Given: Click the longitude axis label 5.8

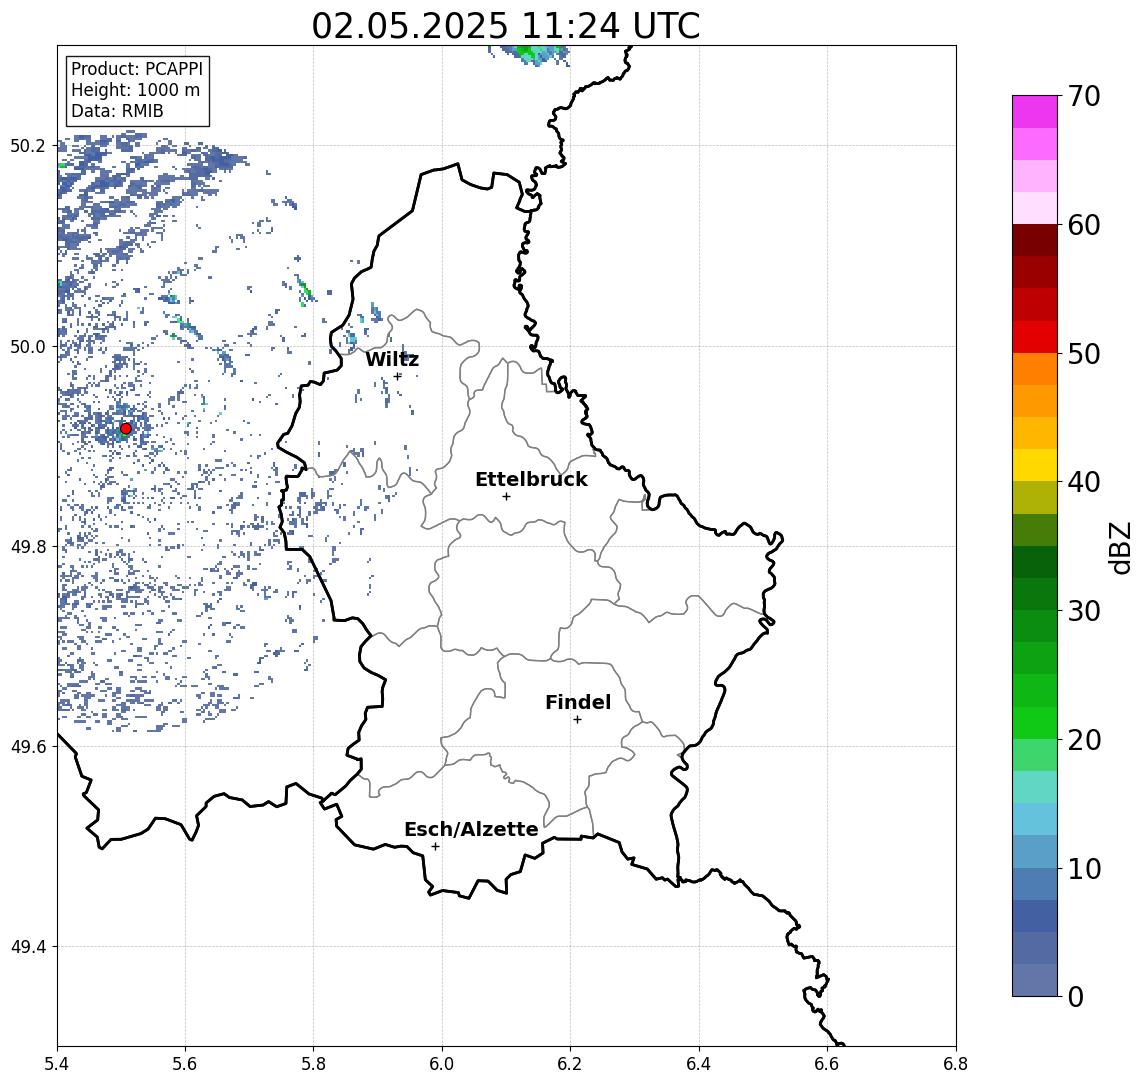Looking at the screenshot, I should click(x=313, y=1064).
